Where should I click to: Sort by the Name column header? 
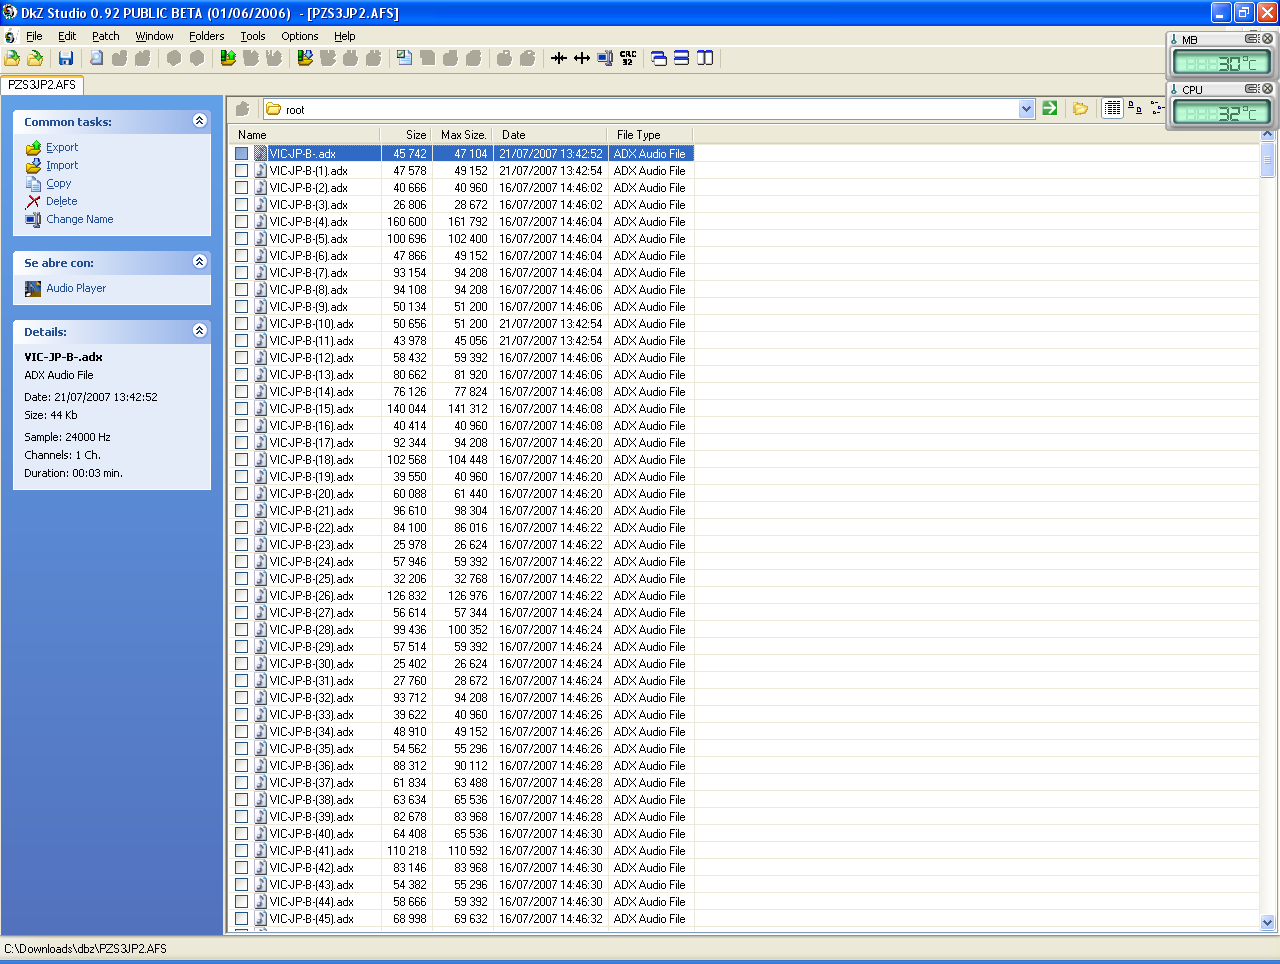pos(304,135)
